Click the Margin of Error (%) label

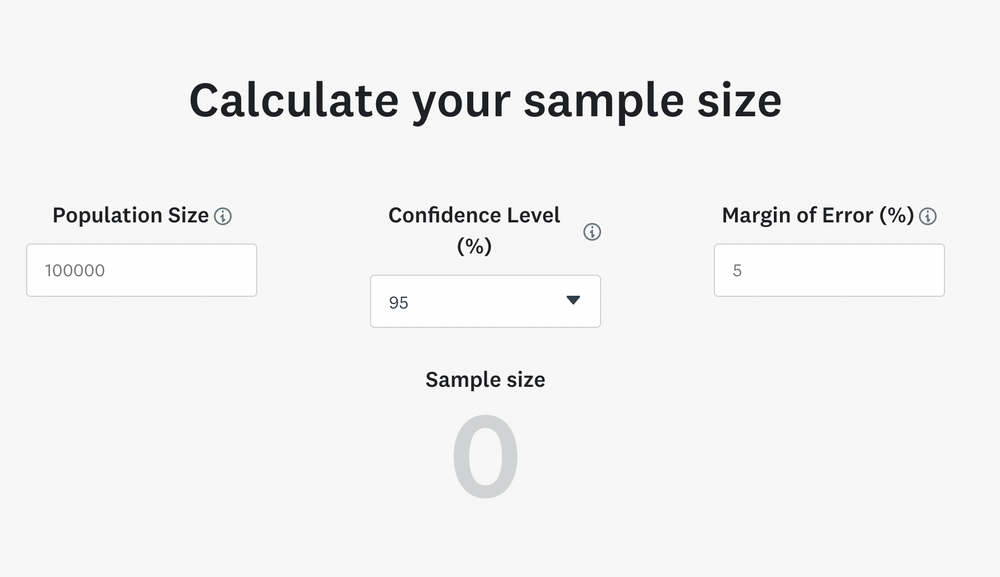[818, 215]
